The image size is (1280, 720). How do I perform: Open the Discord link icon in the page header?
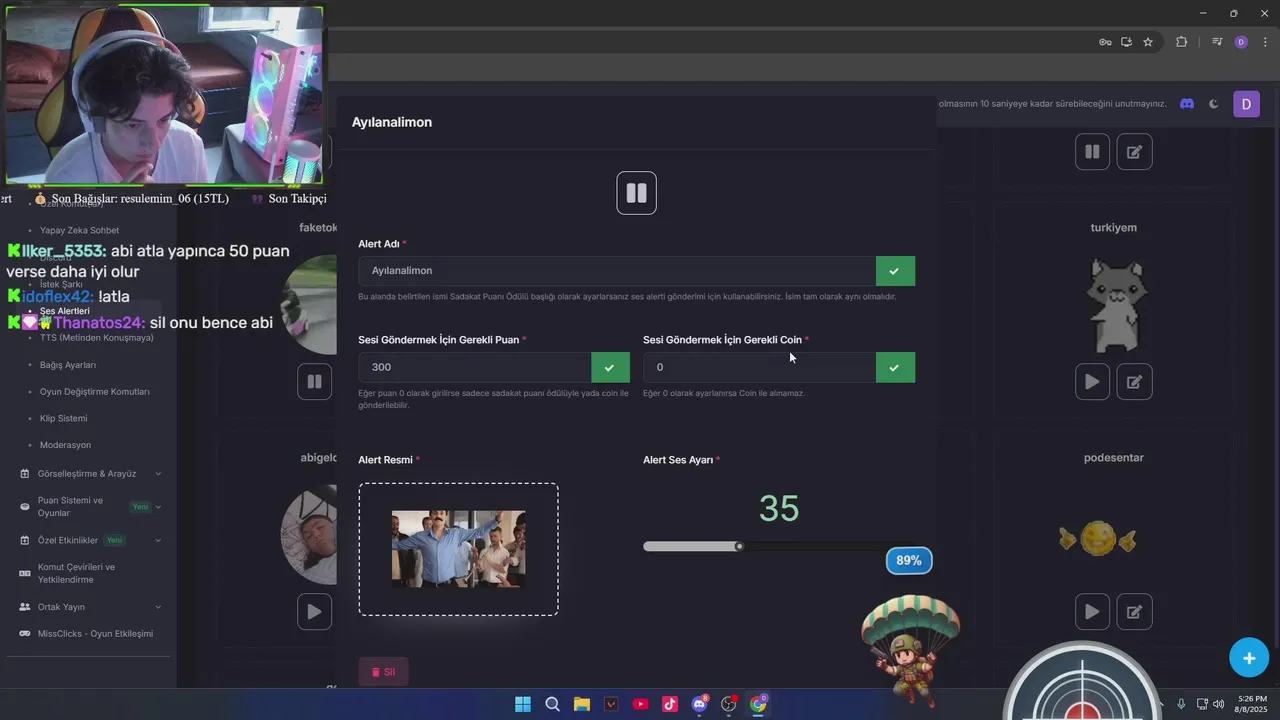[x=1187, y=104]
